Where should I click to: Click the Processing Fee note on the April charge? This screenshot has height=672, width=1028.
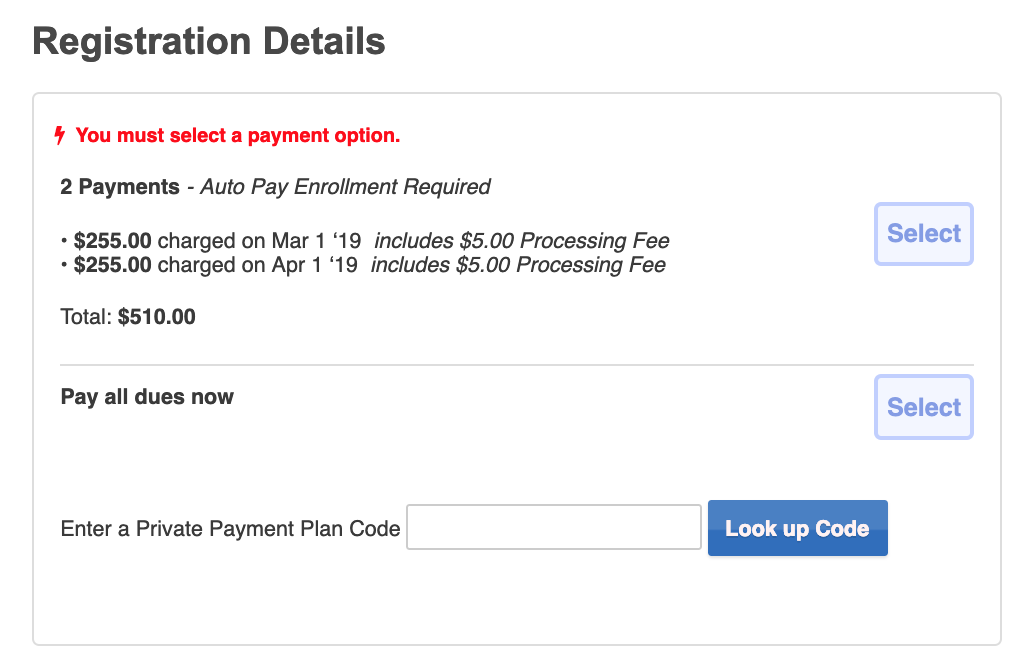pyautogui.click(x=518, y=265)
